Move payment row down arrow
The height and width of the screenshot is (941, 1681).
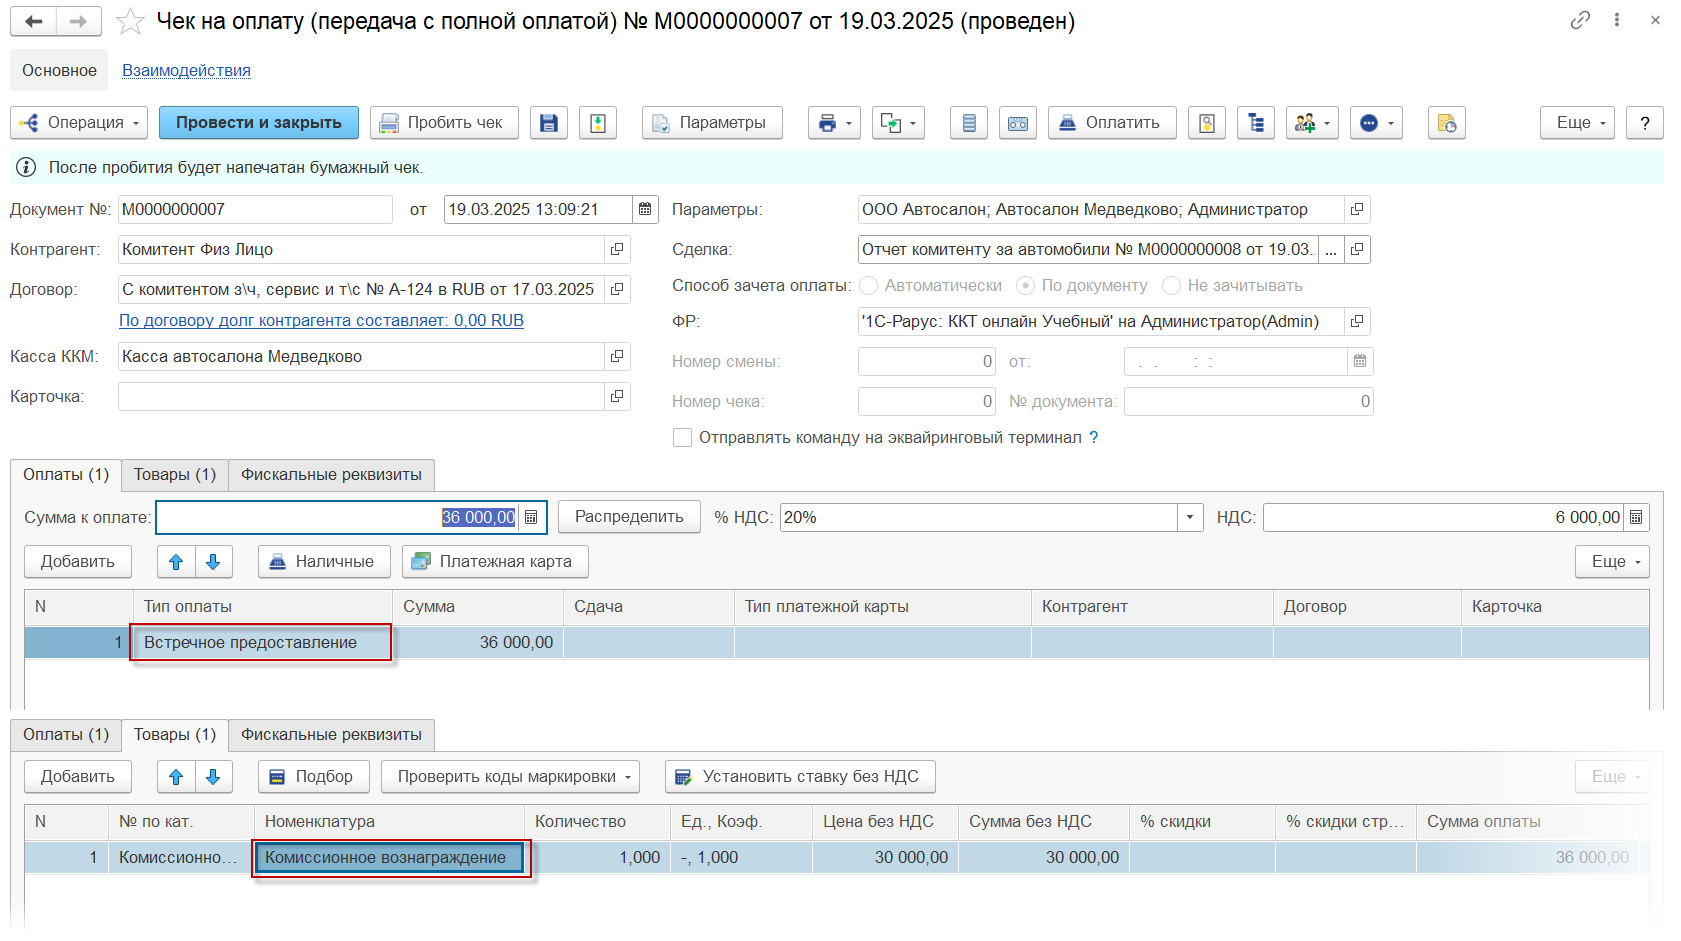pos(213,562)
